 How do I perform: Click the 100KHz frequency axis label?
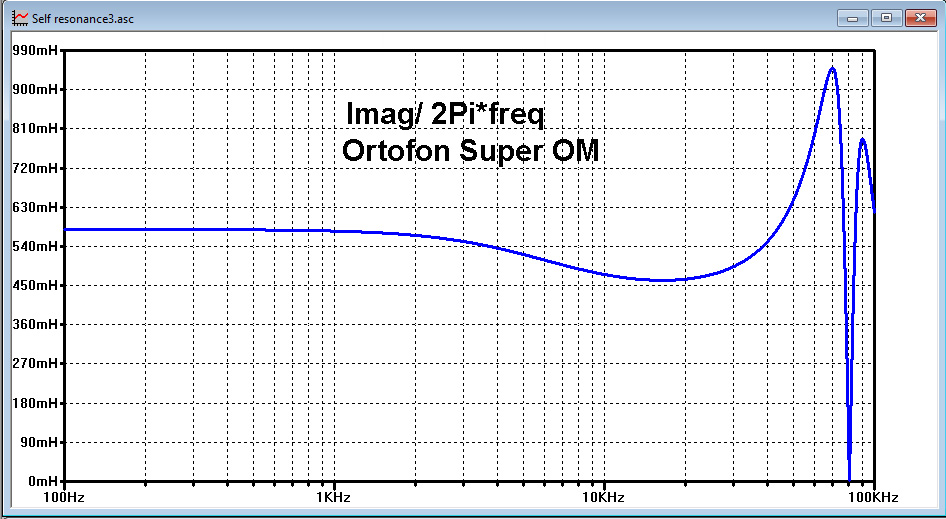(874, 498)
